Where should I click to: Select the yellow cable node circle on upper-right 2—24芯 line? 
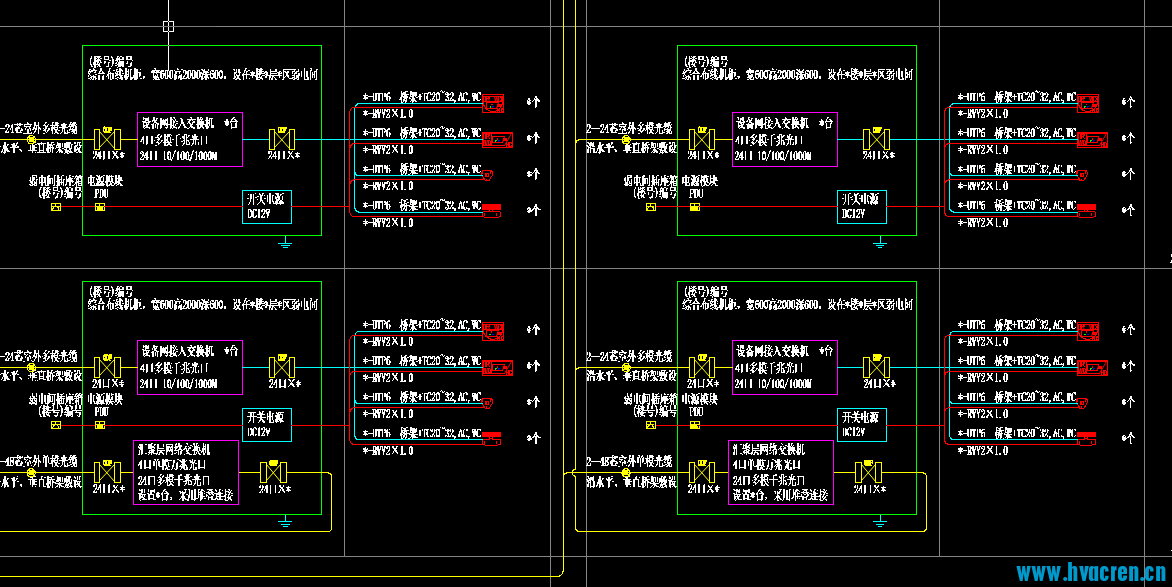click(626, 140)
